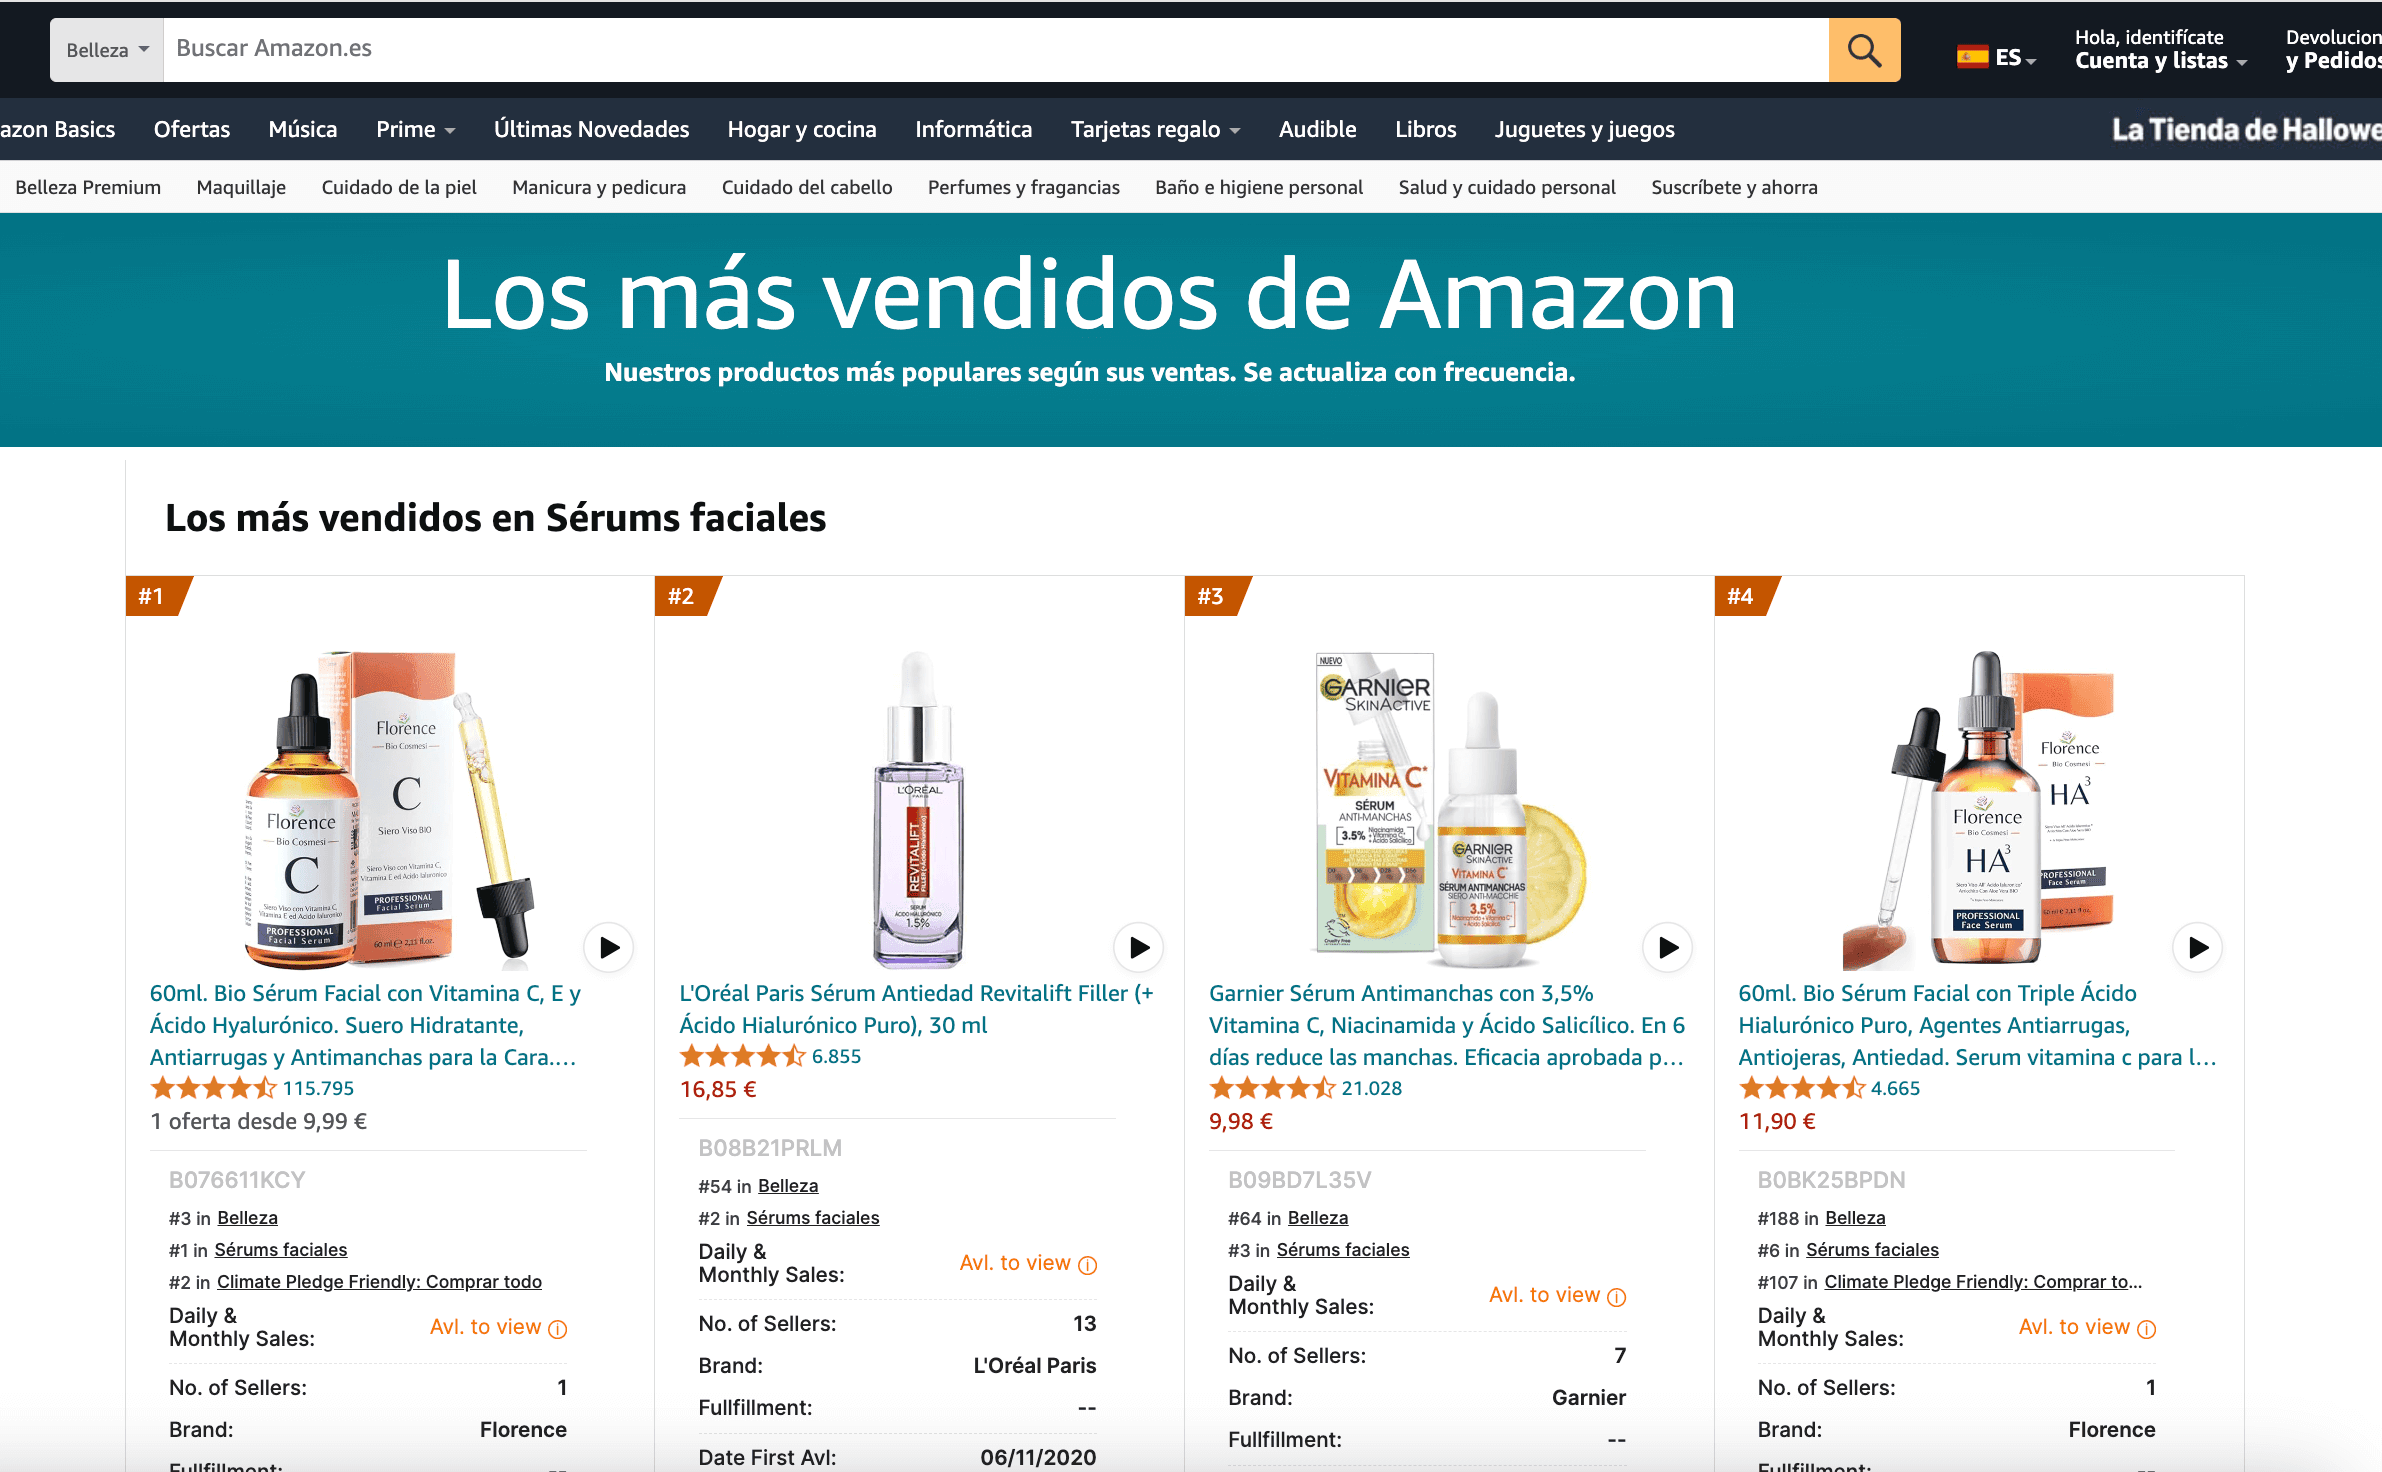Play video for Garnier Vitamina C serum
The image size is (2382, 1472).
(x=1668, y=947)
